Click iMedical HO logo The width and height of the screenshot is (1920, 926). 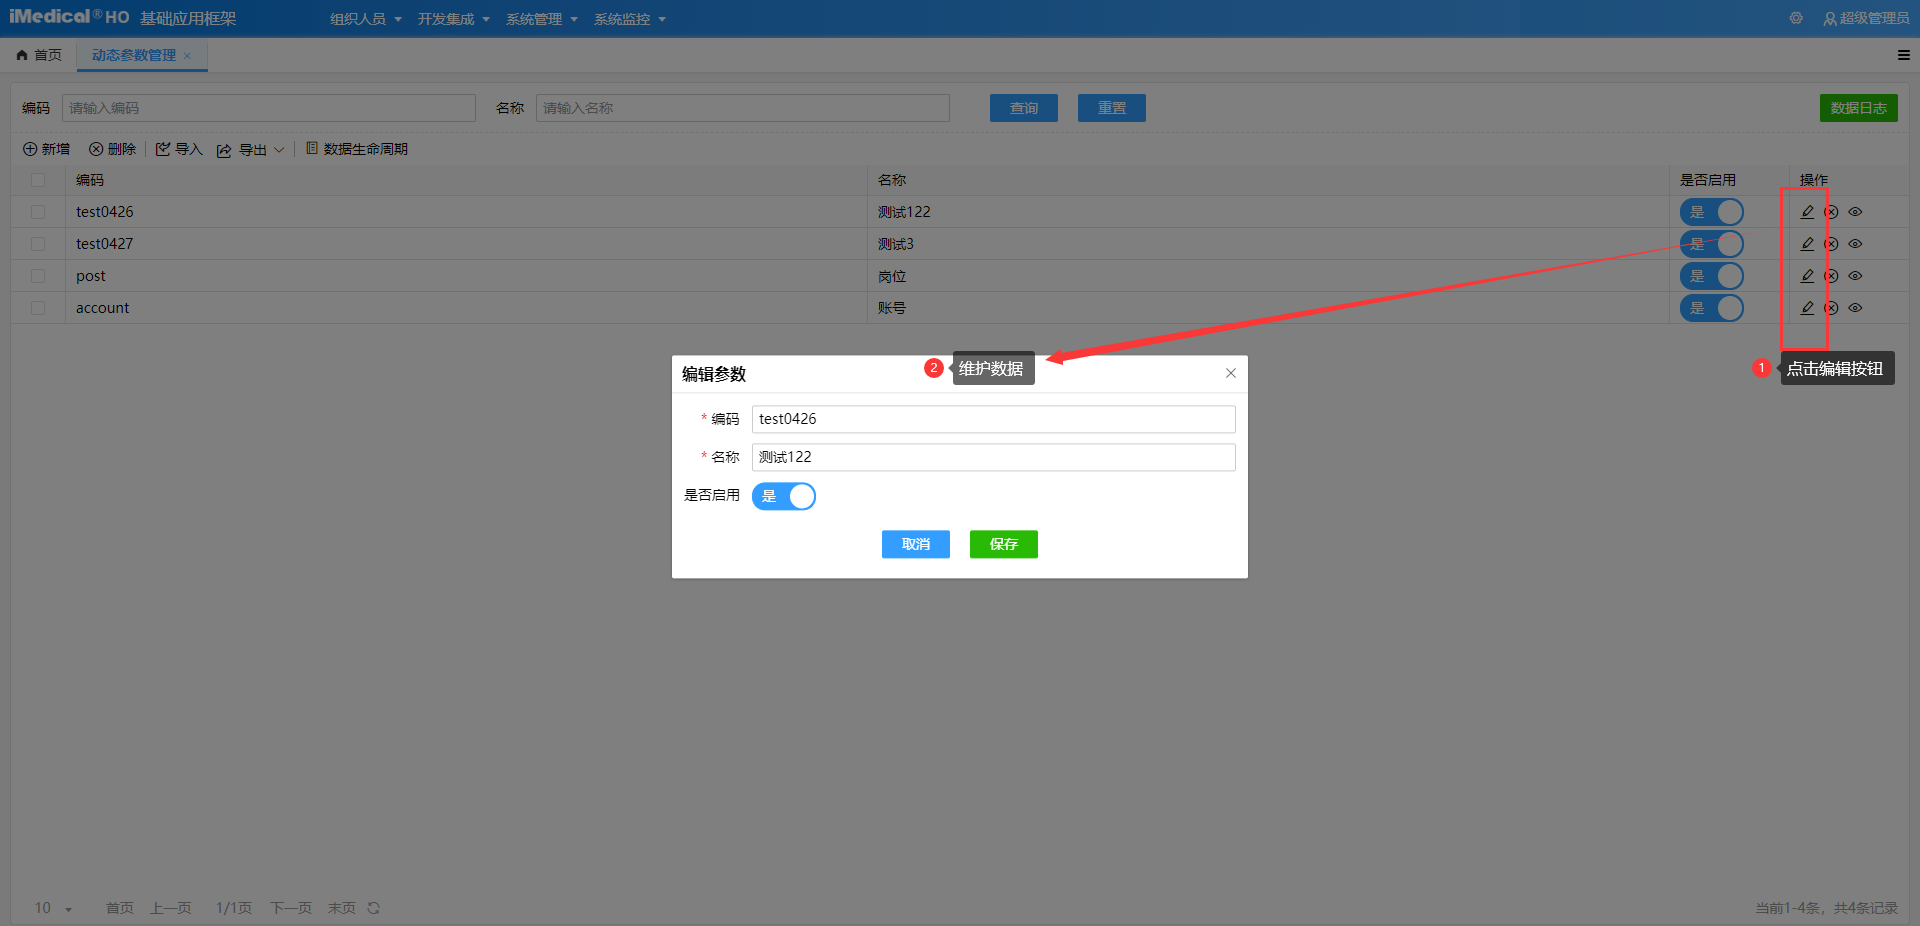(x=69, y=17)
